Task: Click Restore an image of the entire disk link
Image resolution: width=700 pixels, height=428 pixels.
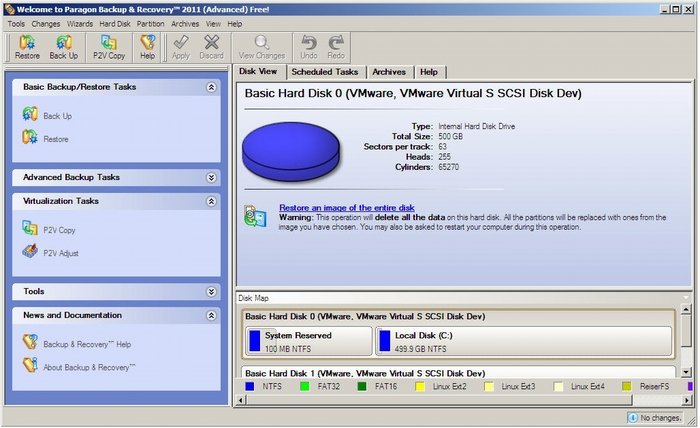Action: pyautogui.click(x=346, y=208)
